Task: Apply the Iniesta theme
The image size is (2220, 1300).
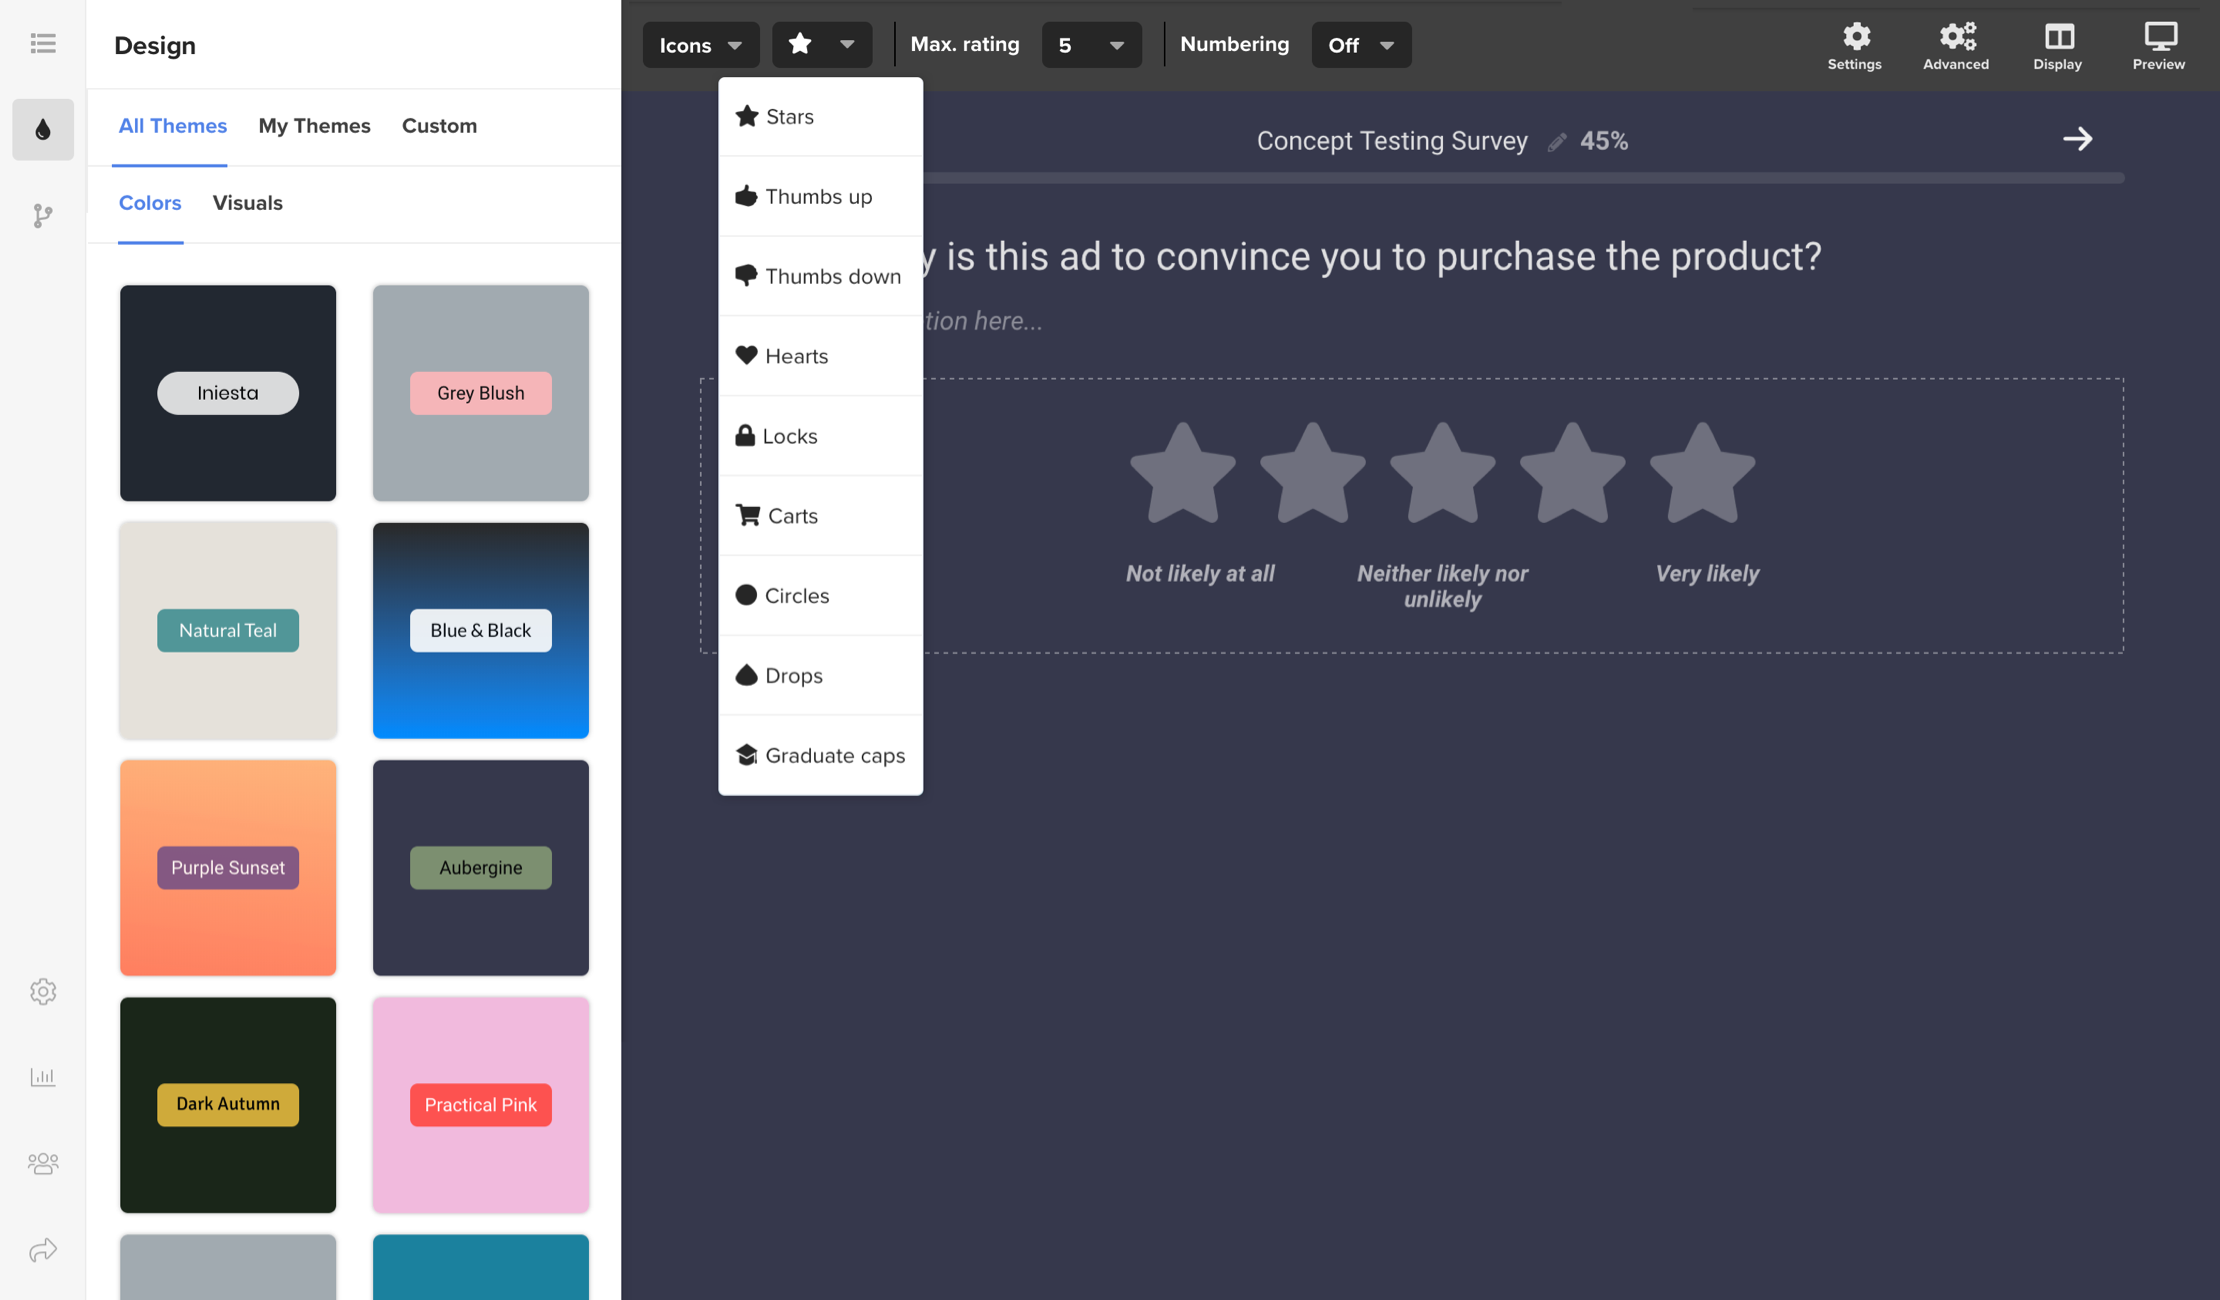Action: click(x=228, y=393)
